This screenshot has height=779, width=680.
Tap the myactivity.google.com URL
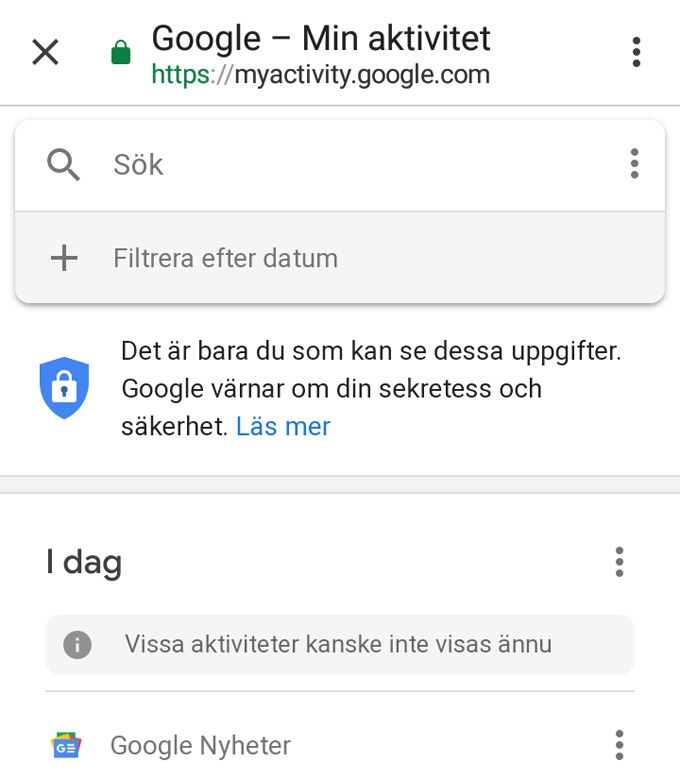tap(321, 75)
